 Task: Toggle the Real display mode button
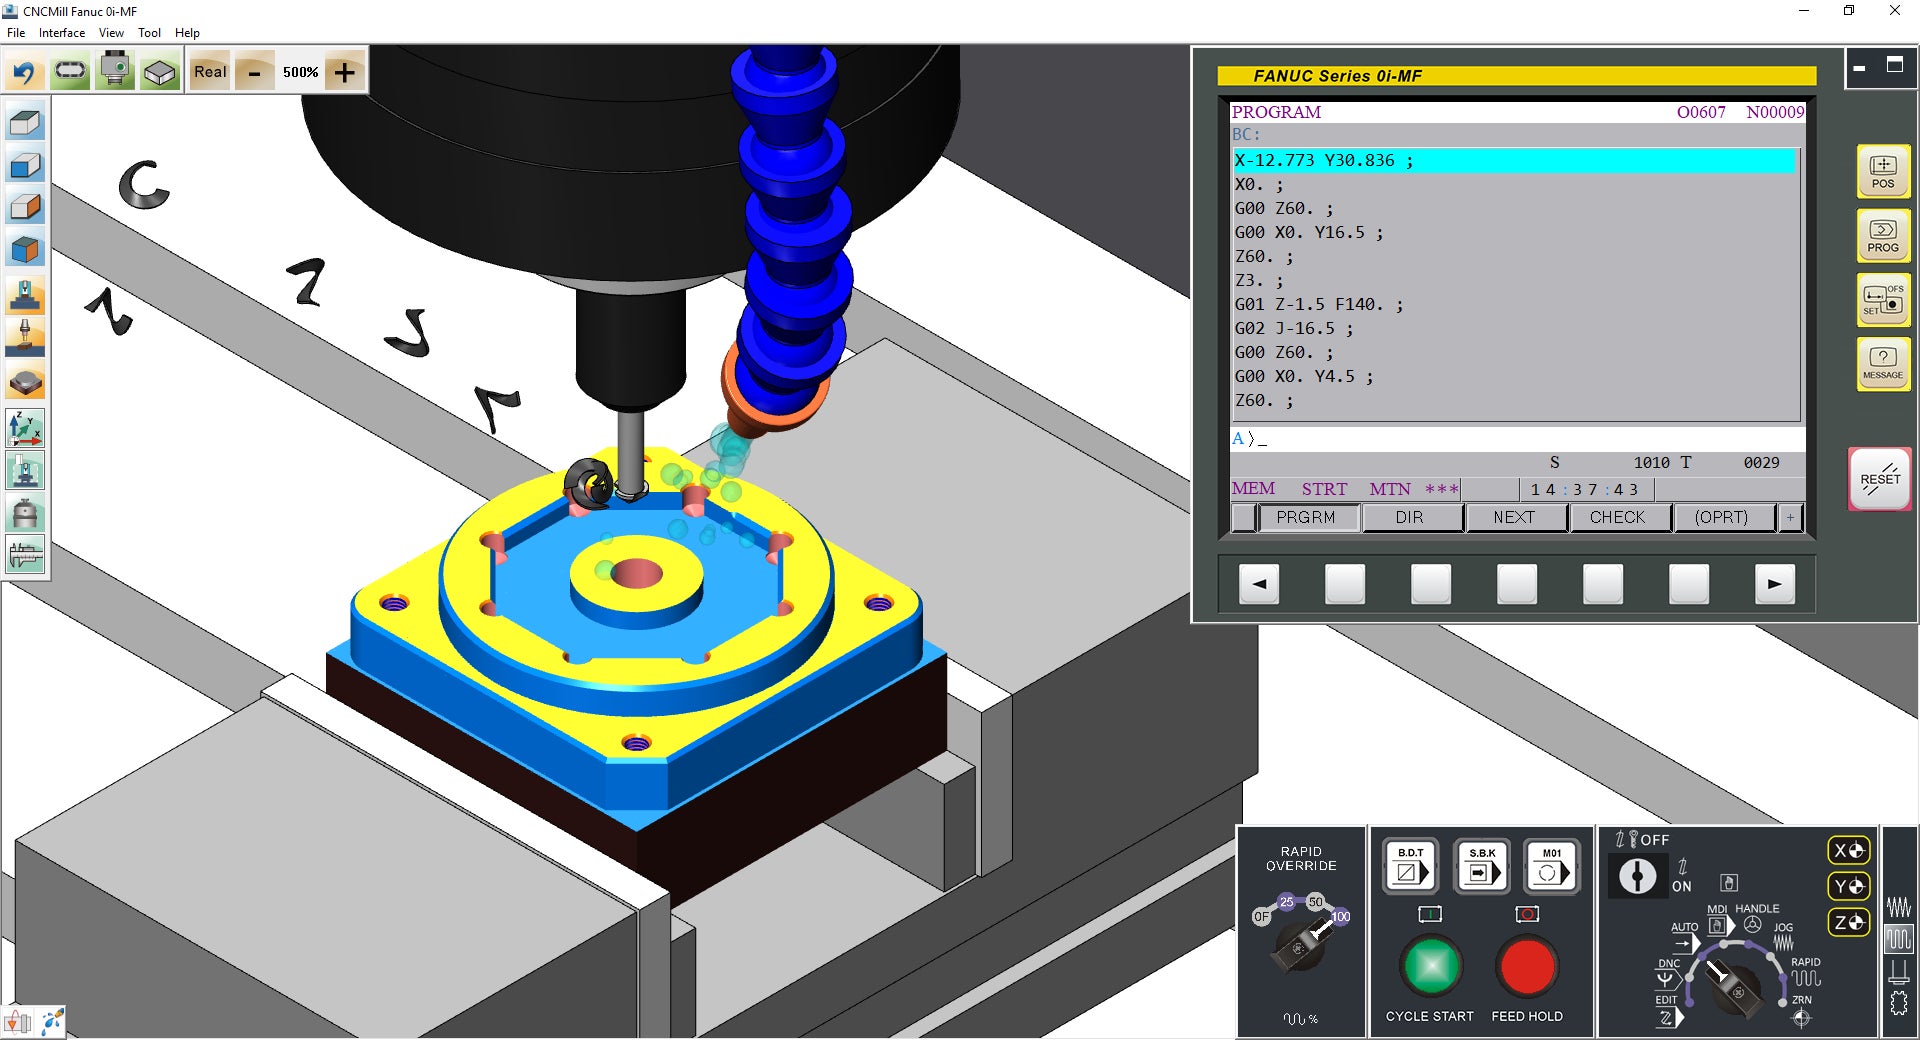(x=210, y=72)
